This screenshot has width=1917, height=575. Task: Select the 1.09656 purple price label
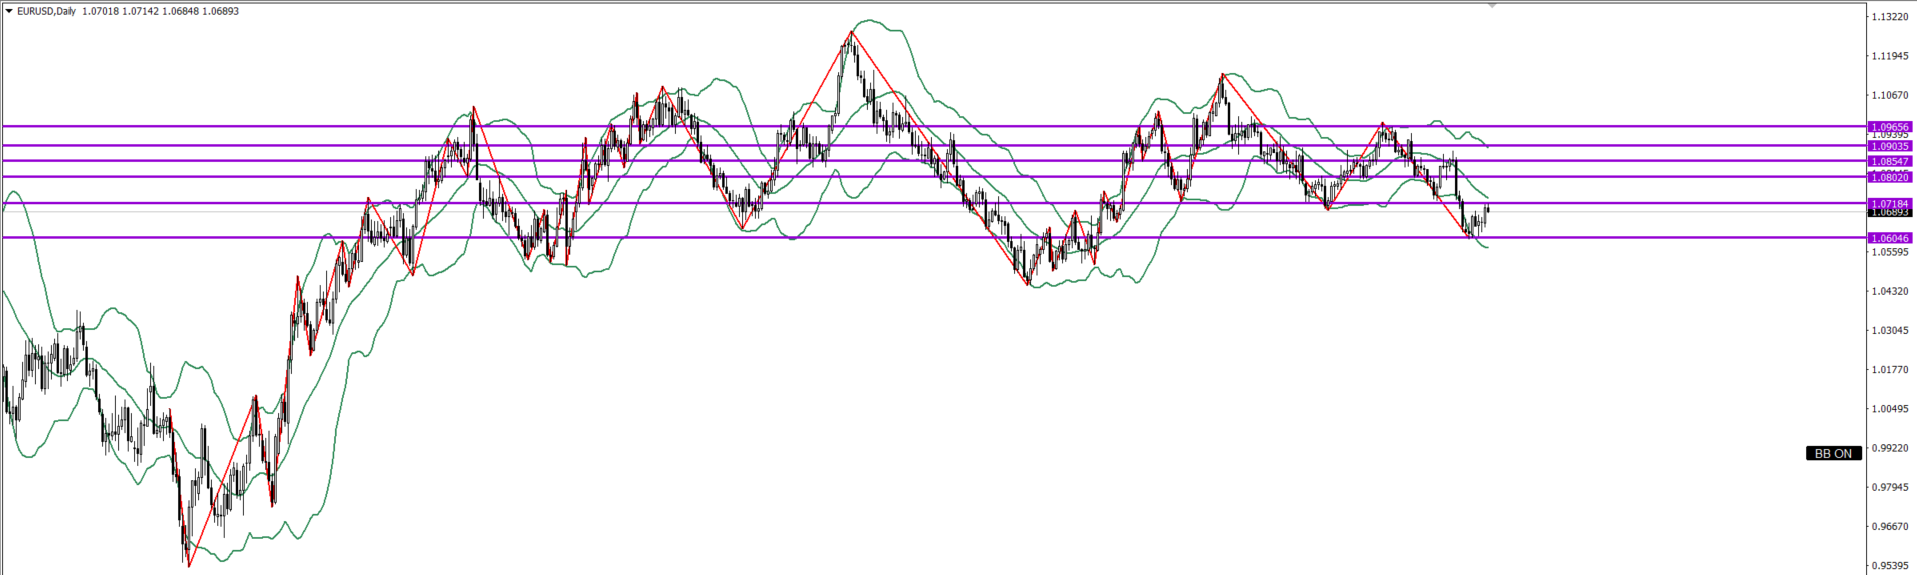(x=1890, y=127)
